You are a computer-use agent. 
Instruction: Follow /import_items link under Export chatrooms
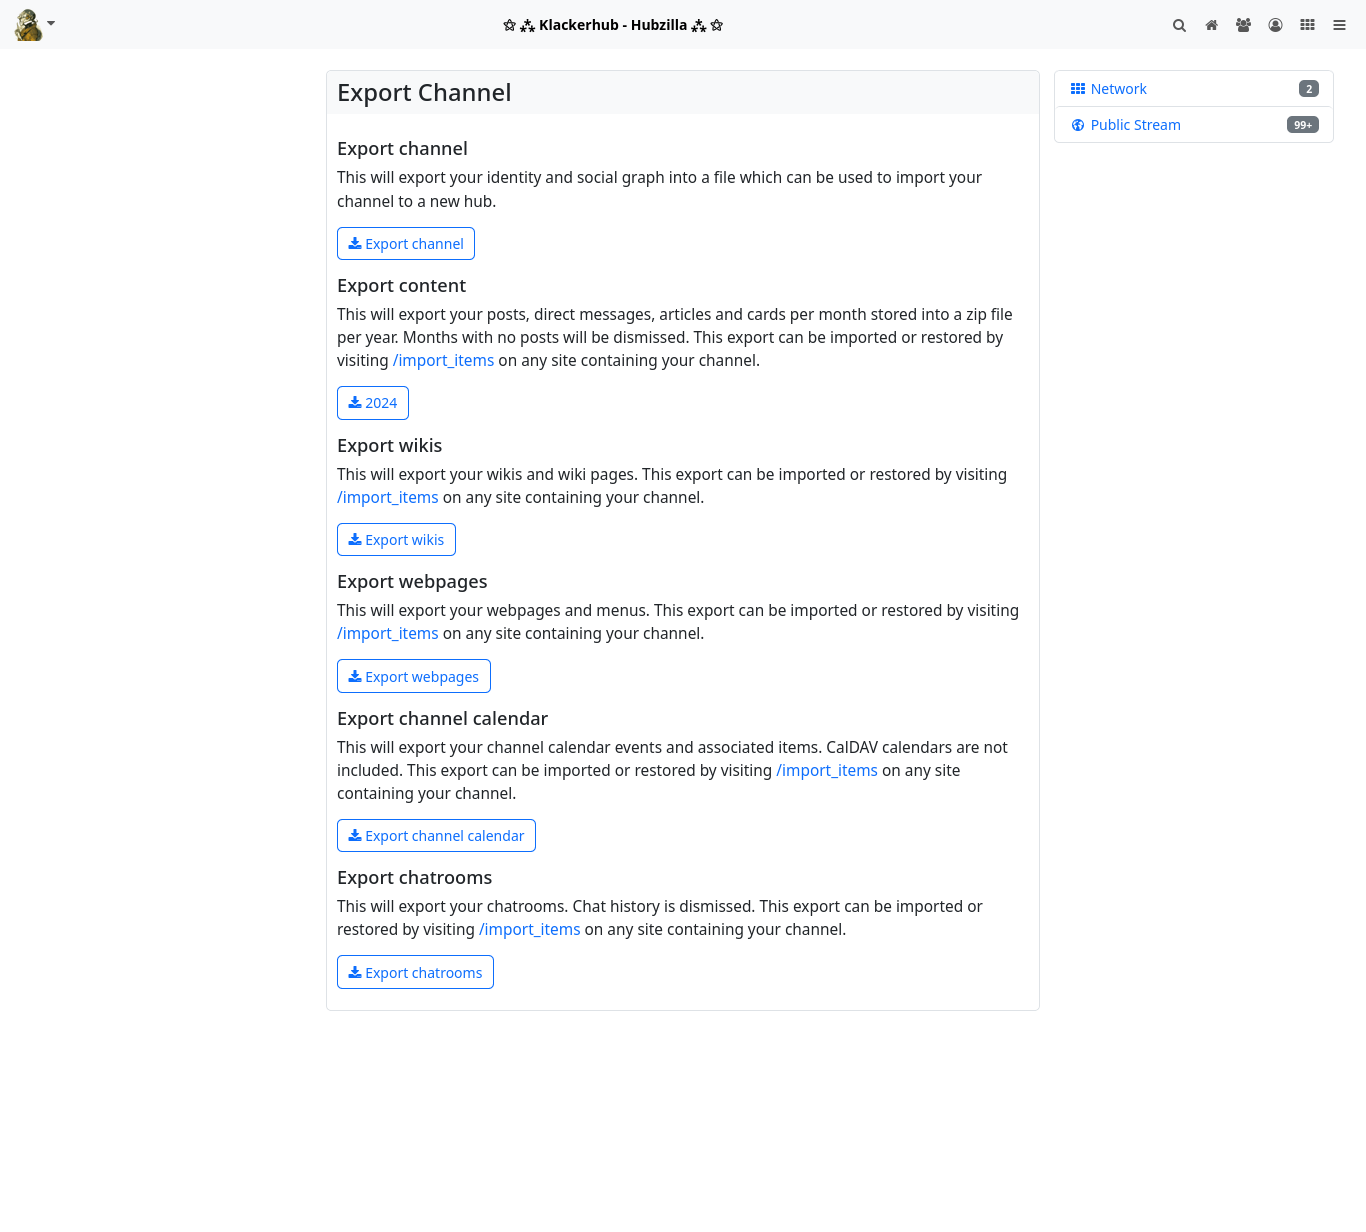point(529,930)
